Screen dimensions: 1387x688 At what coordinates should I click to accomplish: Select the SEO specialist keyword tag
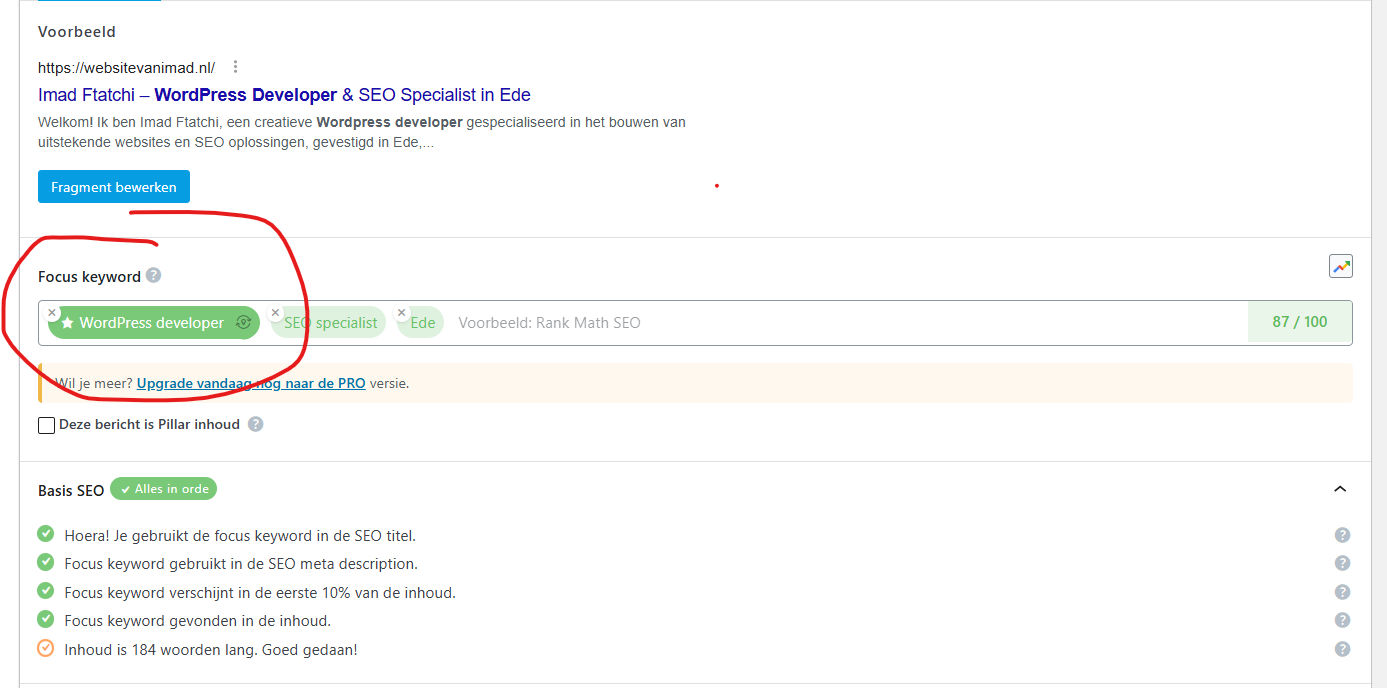pos(332,323)
